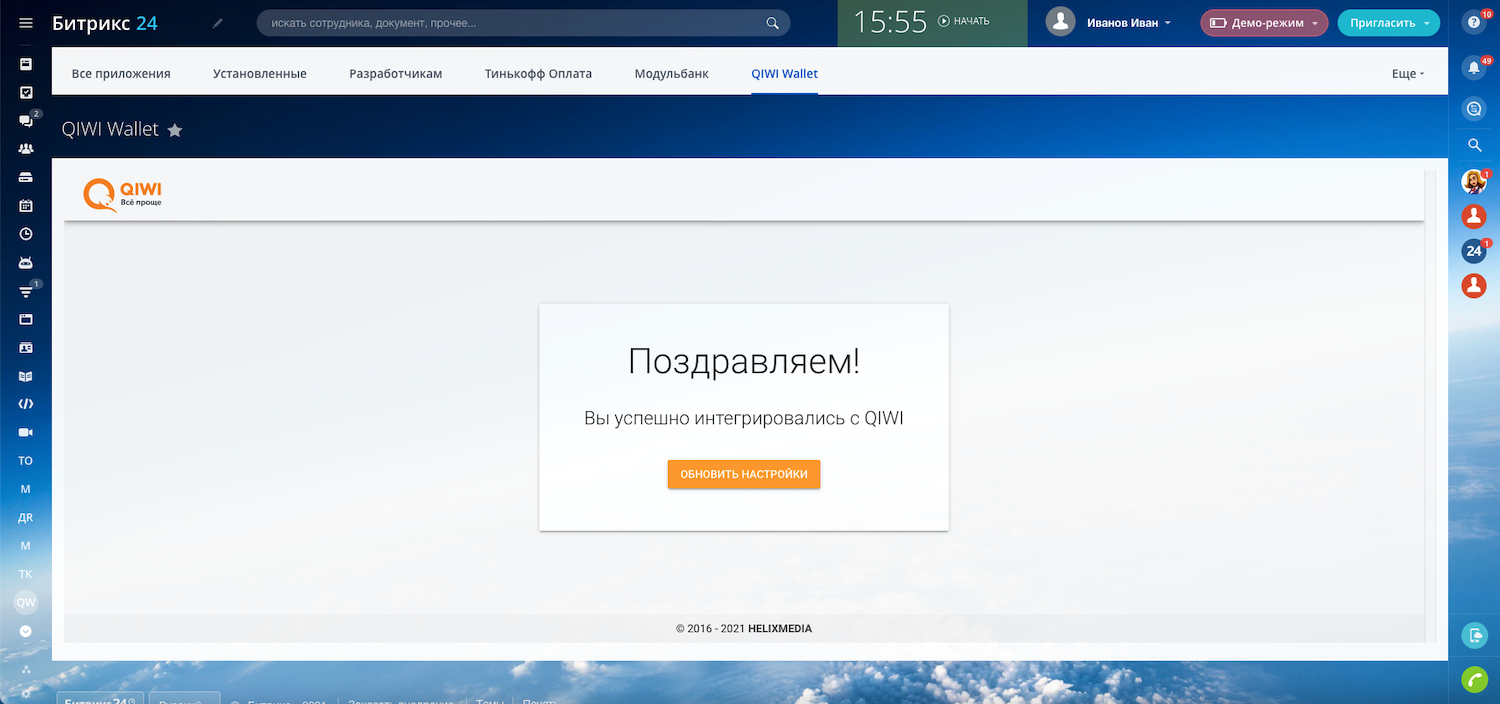
Task: Open the tasks checkmark icon in sidebar
Action: (x=26, y=92)
